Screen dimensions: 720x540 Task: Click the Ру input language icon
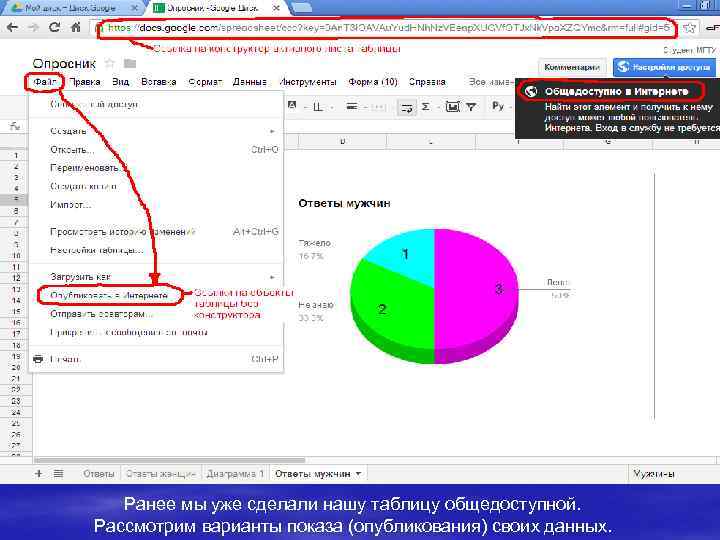click(498, 106)
